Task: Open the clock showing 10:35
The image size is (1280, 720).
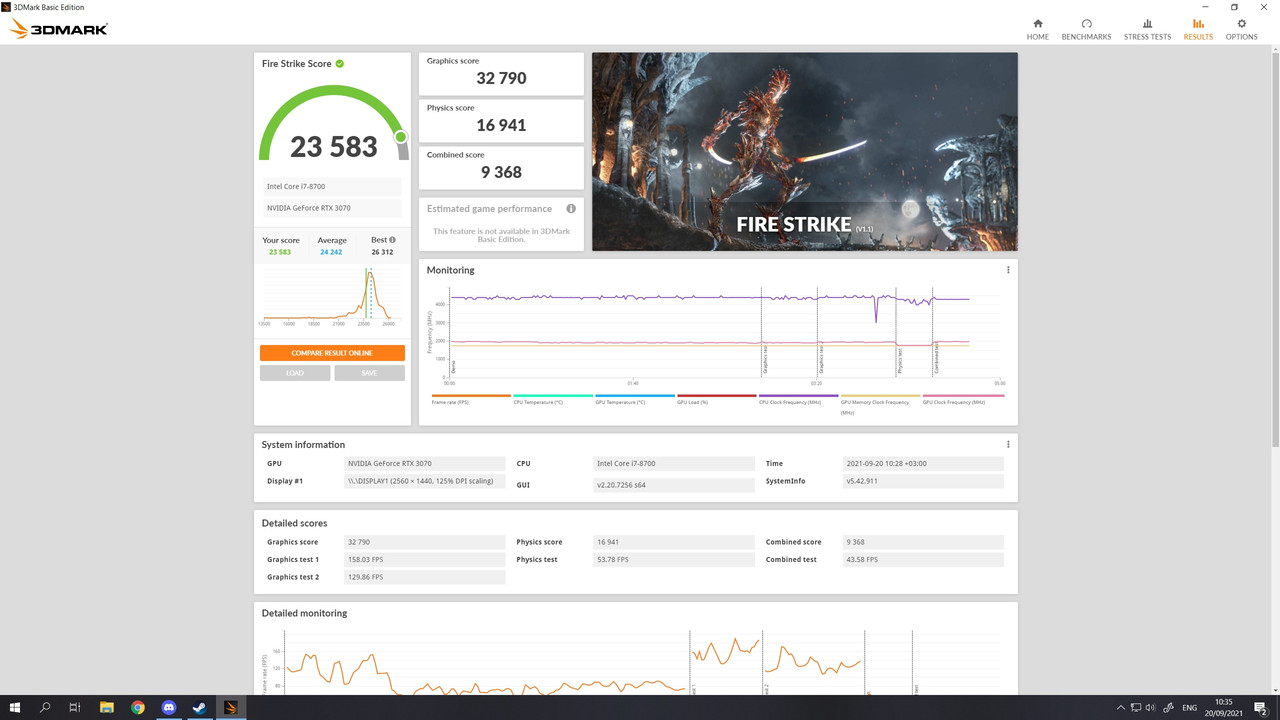Action: (x=1225, y=707)
